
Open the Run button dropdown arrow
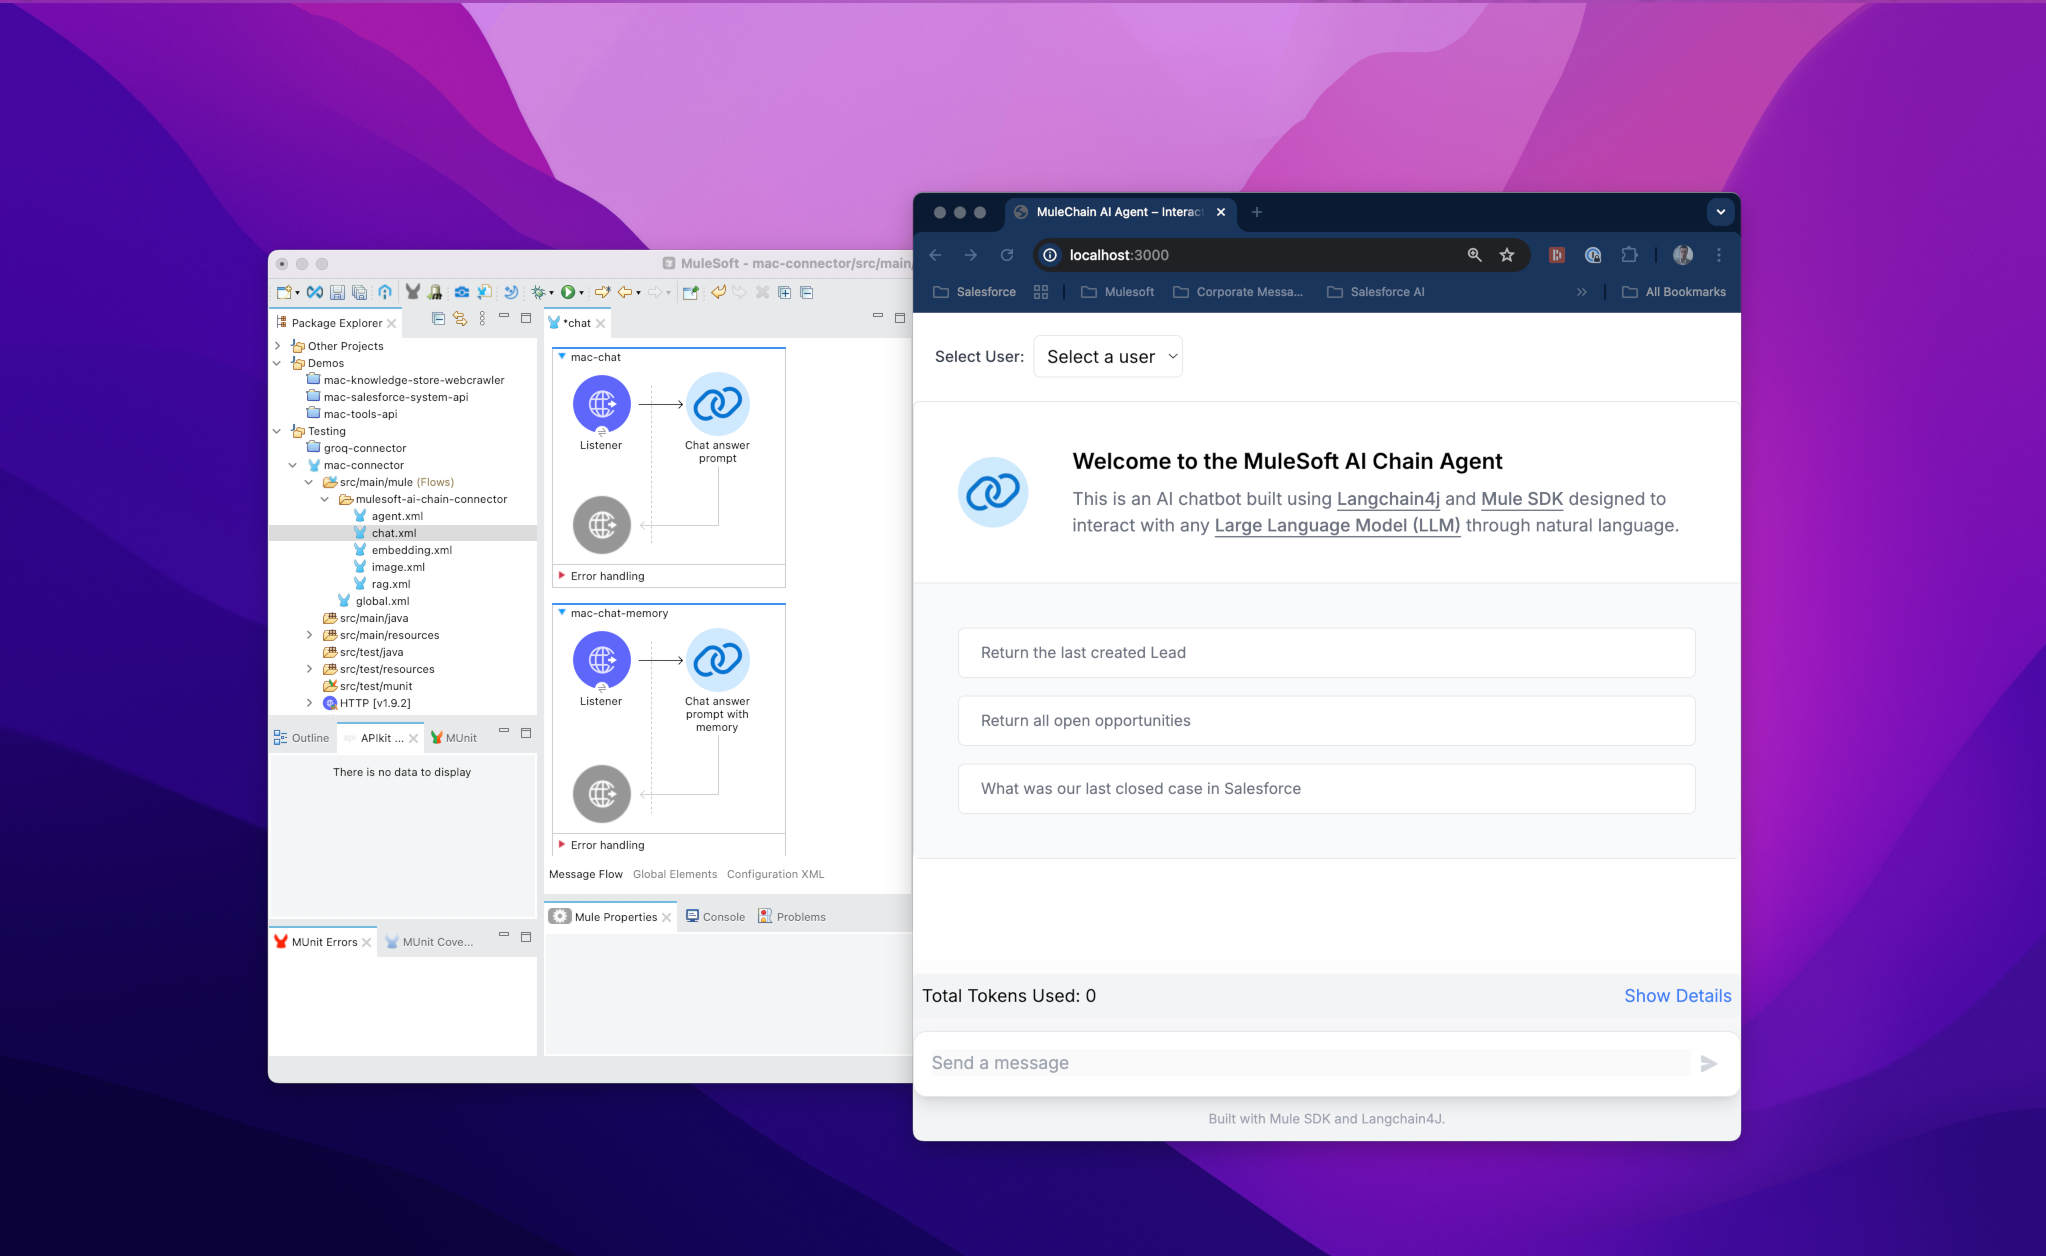click(x=581, y=293)
